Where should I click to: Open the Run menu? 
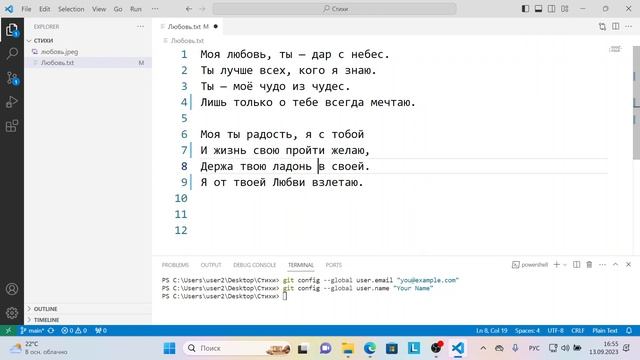(136, 9)
